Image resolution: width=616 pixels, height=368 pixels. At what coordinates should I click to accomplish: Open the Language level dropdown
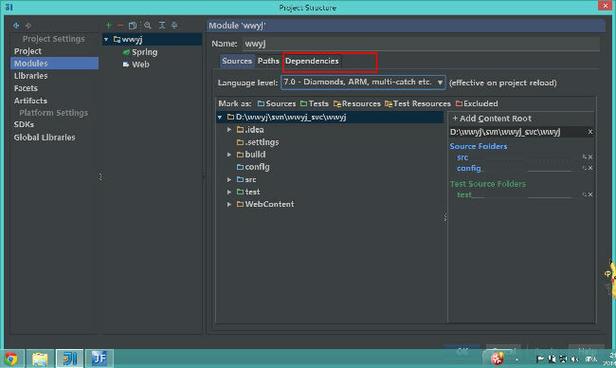(x=363, y=82)
